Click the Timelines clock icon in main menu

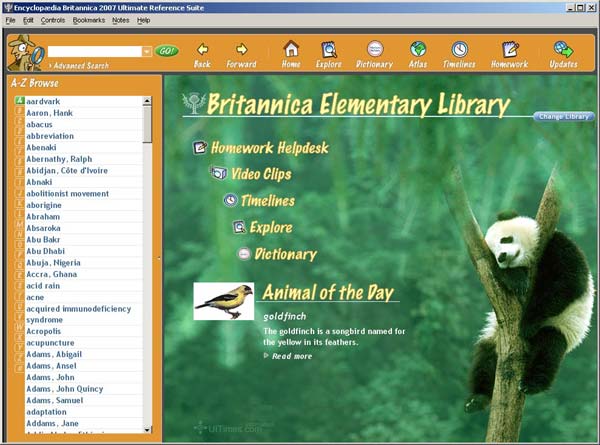230,200
